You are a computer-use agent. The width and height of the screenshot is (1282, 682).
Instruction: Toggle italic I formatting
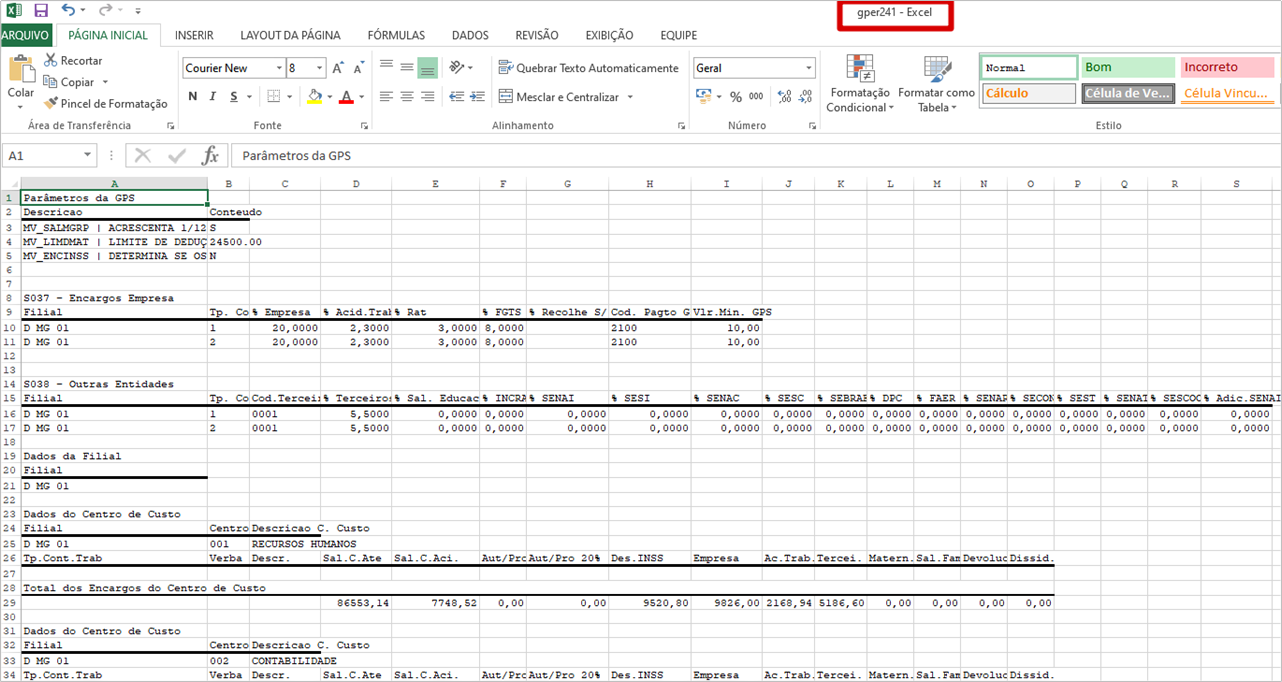(x=213, y=97)
